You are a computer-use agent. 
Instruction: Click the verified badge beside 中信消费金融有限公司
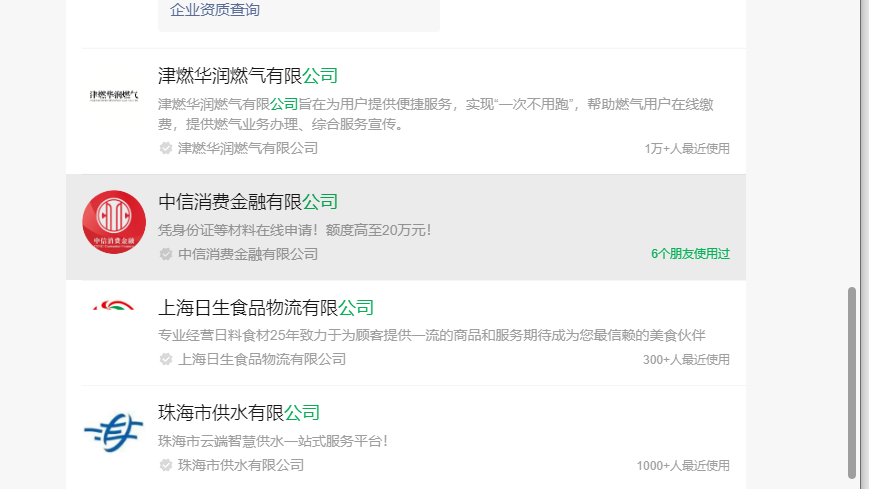(x=166, y=254)
